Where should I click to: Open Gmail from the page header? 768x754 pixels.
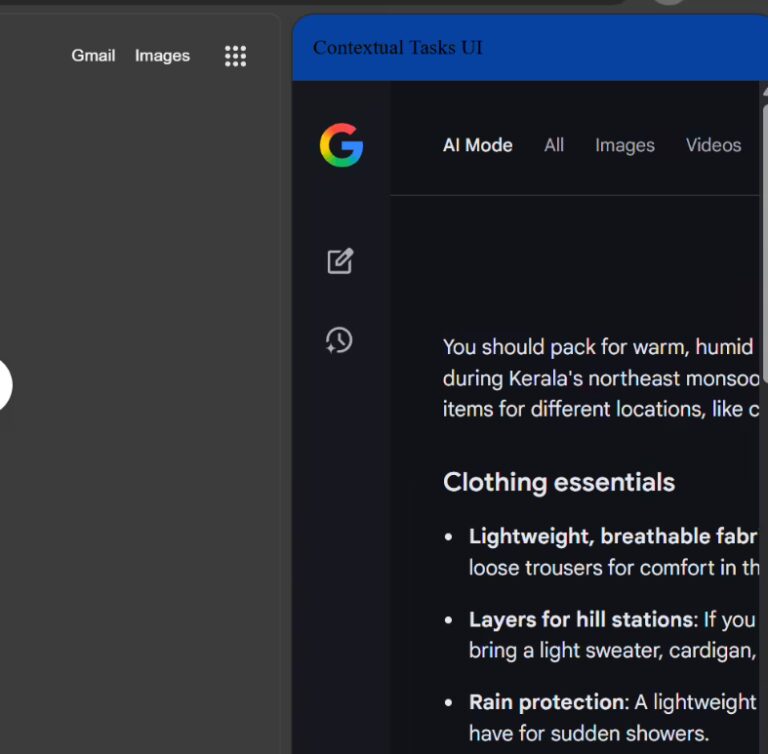pos(93,56)
